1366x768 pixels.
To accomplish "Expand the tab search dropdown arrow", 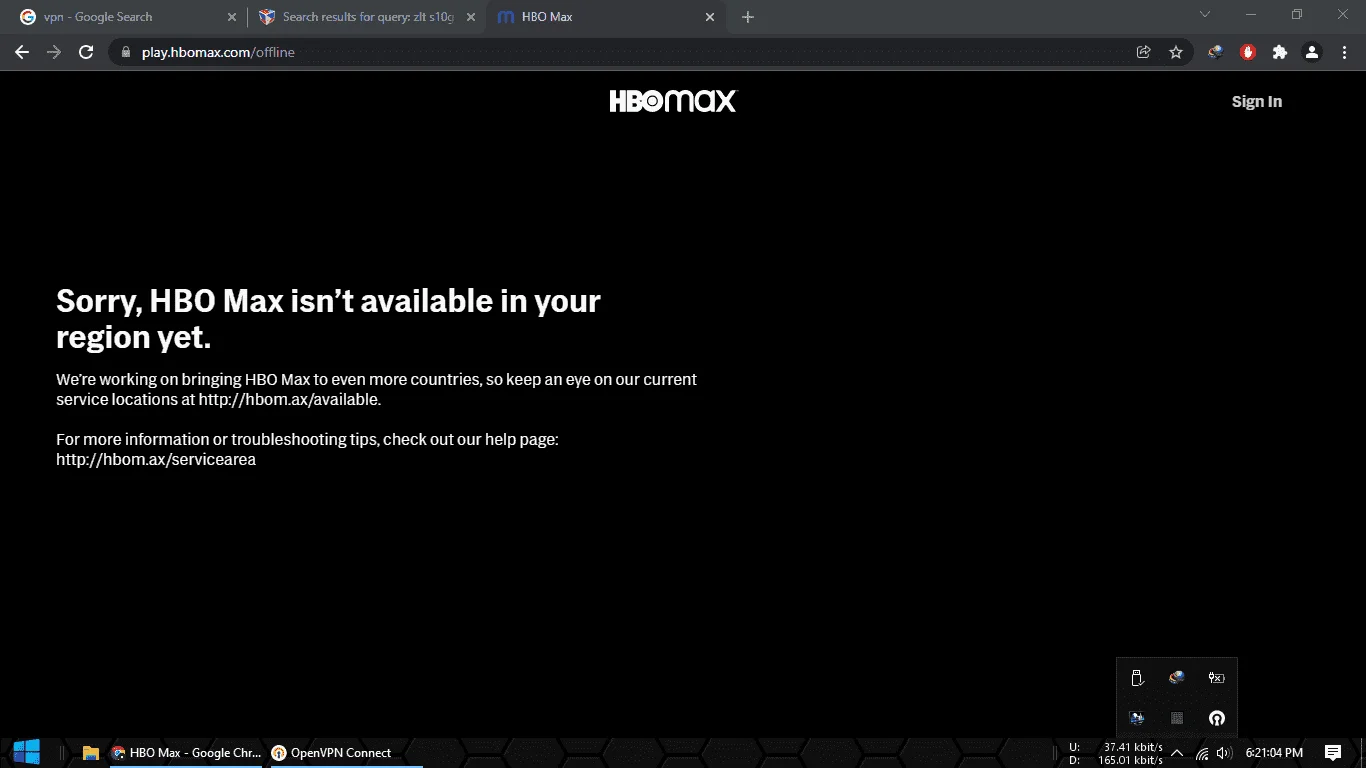I will coord(1205,15).
